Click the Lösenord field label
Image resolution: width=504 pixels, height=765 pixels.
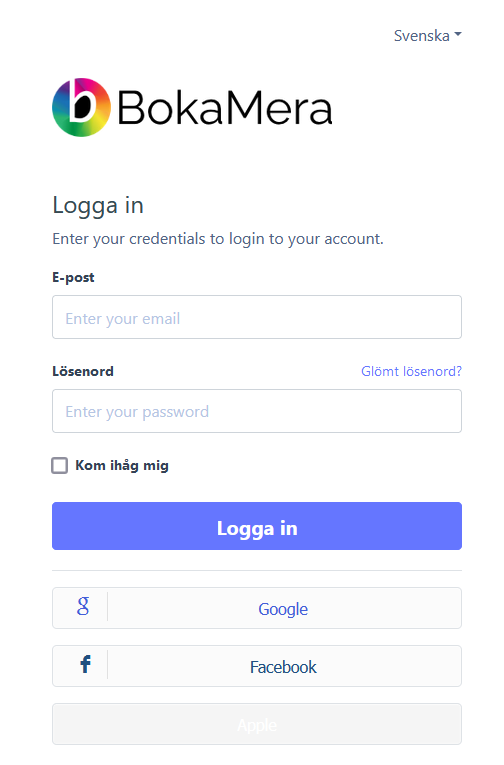pyautogui.click(x=83, y=371)
